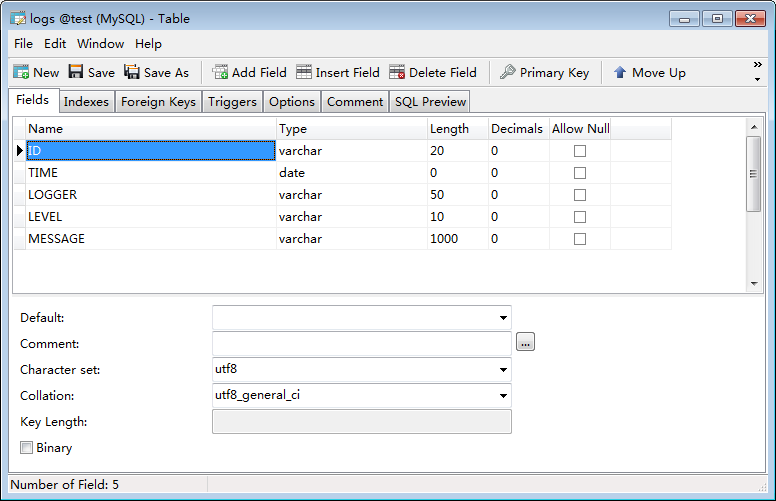Open the Character set dropdown
This screenshot has height=501, width=776.
(x=503, y=370)
